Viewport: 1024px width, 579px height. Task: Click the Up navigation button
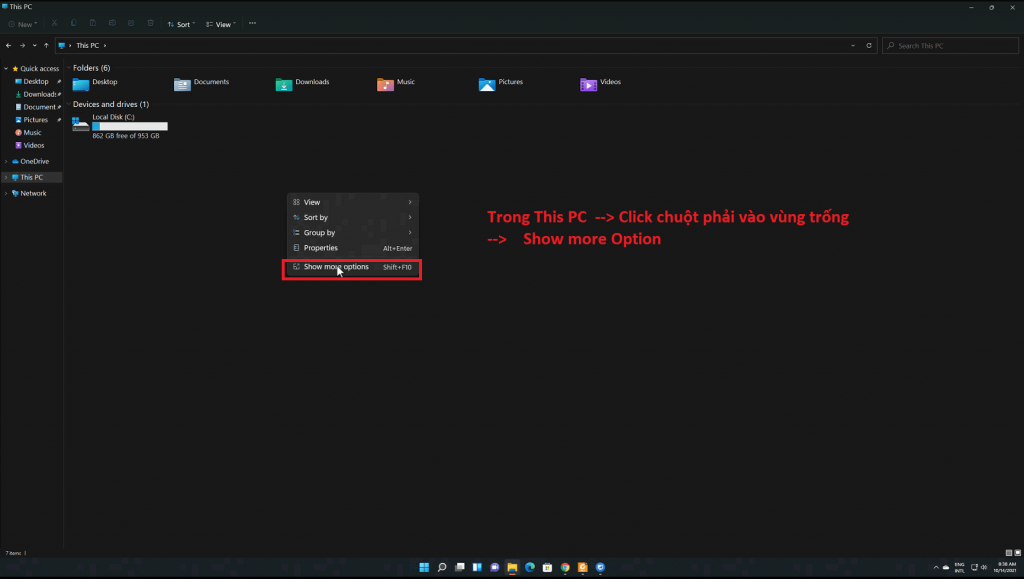[x=48, y=45]
